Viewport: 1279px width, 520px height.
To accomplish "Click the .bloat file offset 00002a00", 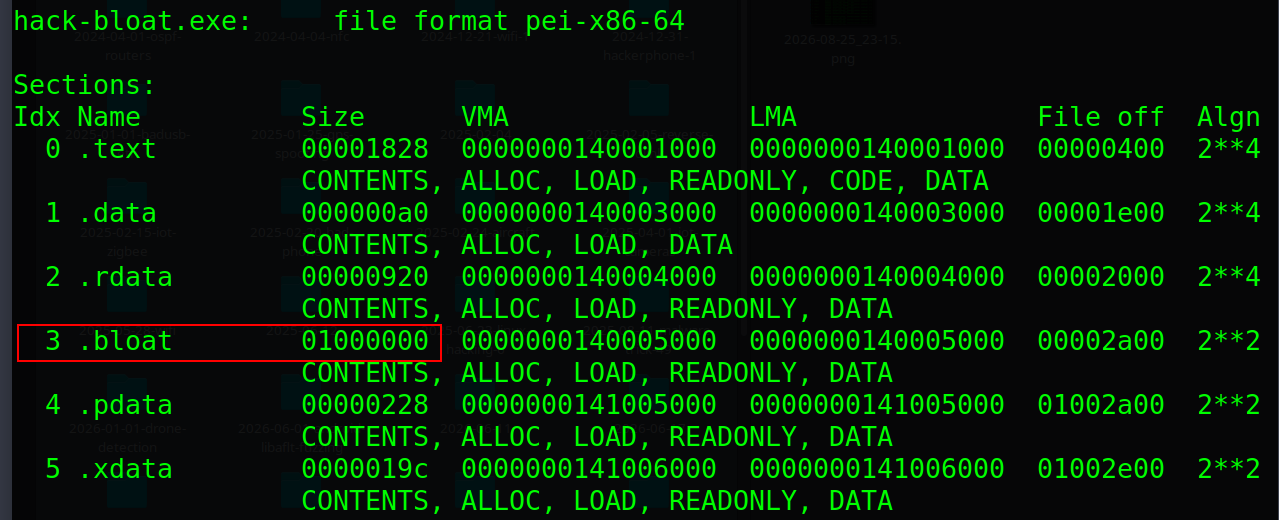I will (1101, 341).
